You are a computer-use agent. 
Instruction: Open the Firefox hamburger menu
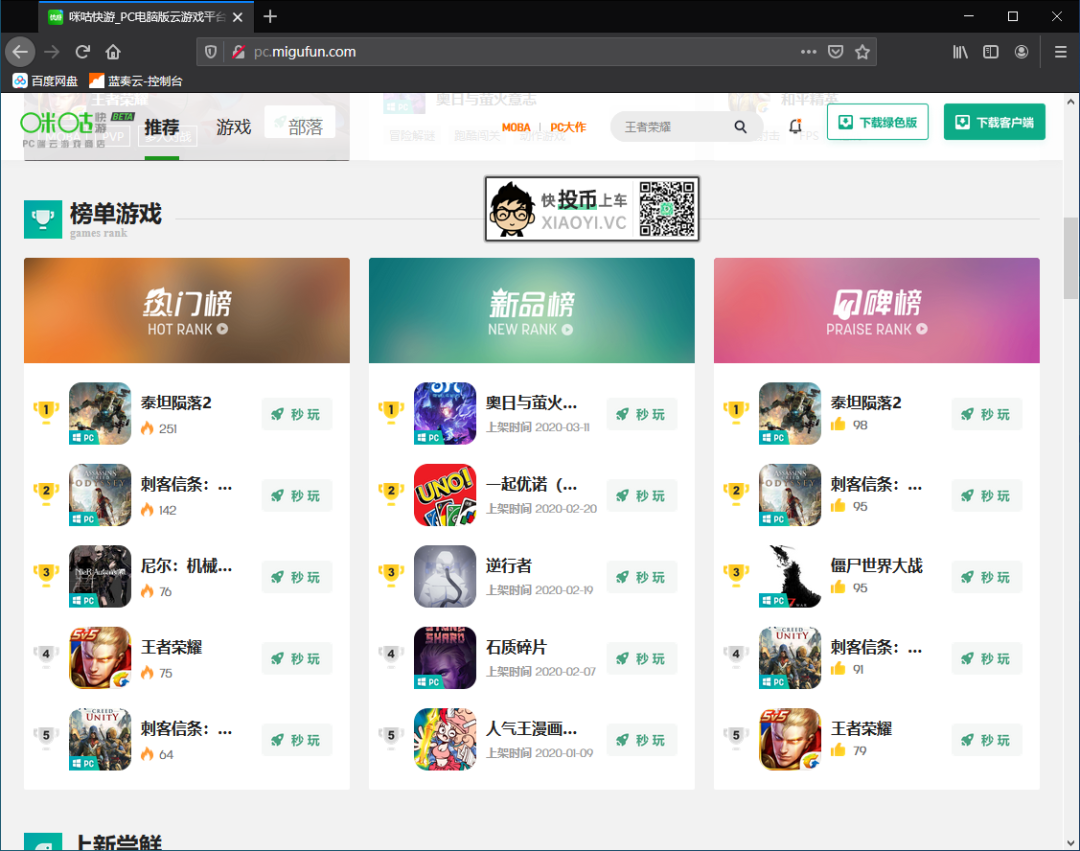point(1059,51)
